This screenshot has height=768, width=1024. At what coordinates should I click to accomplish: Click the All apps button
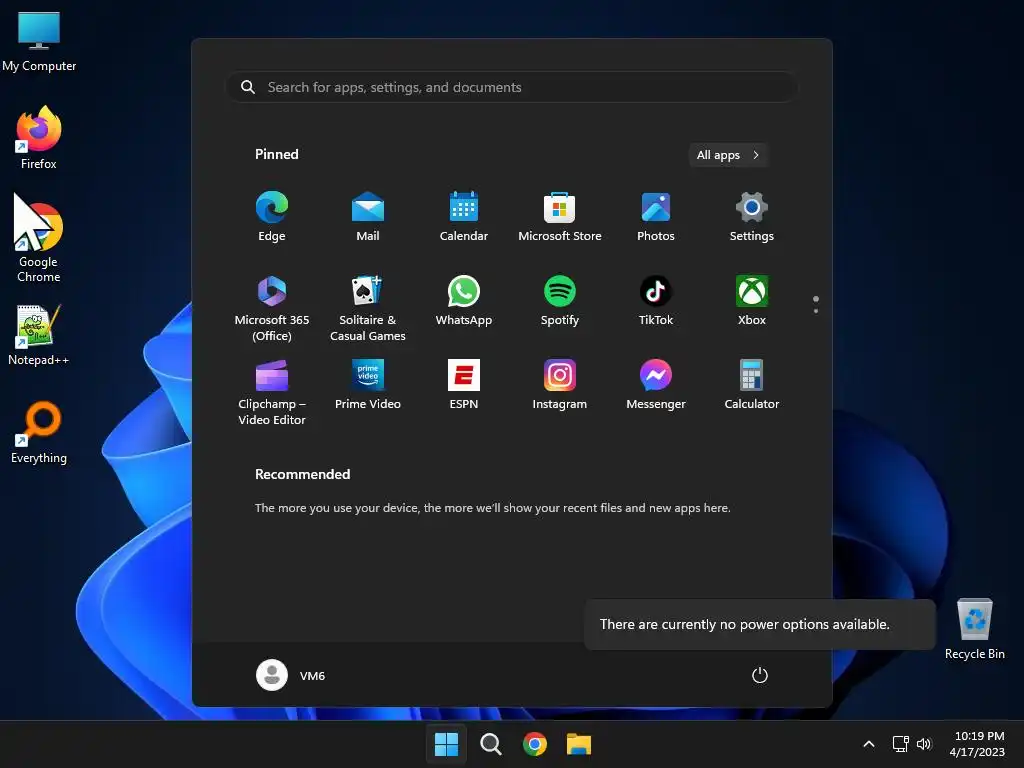pyautogui.click(x=728, y=155)
